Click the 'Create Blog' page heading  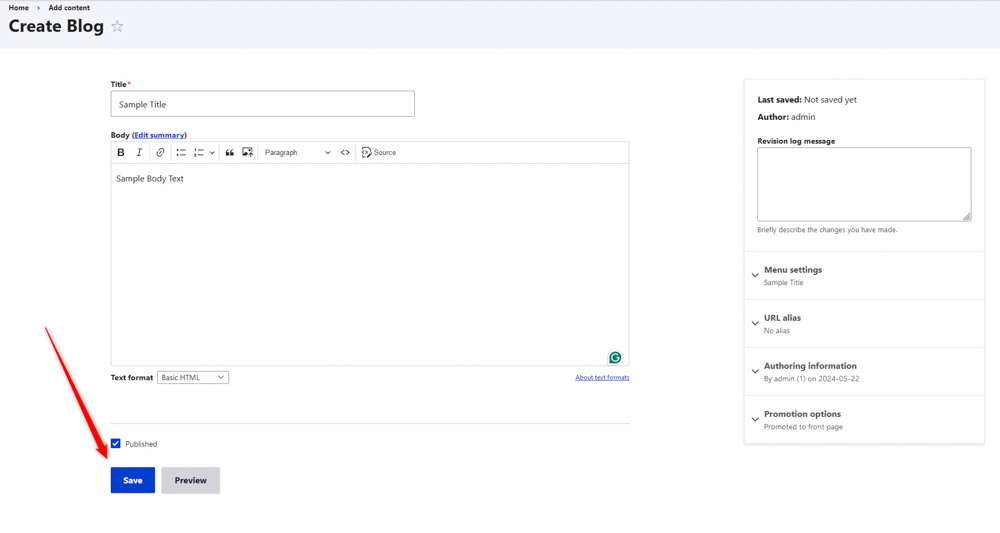point(56,26)
